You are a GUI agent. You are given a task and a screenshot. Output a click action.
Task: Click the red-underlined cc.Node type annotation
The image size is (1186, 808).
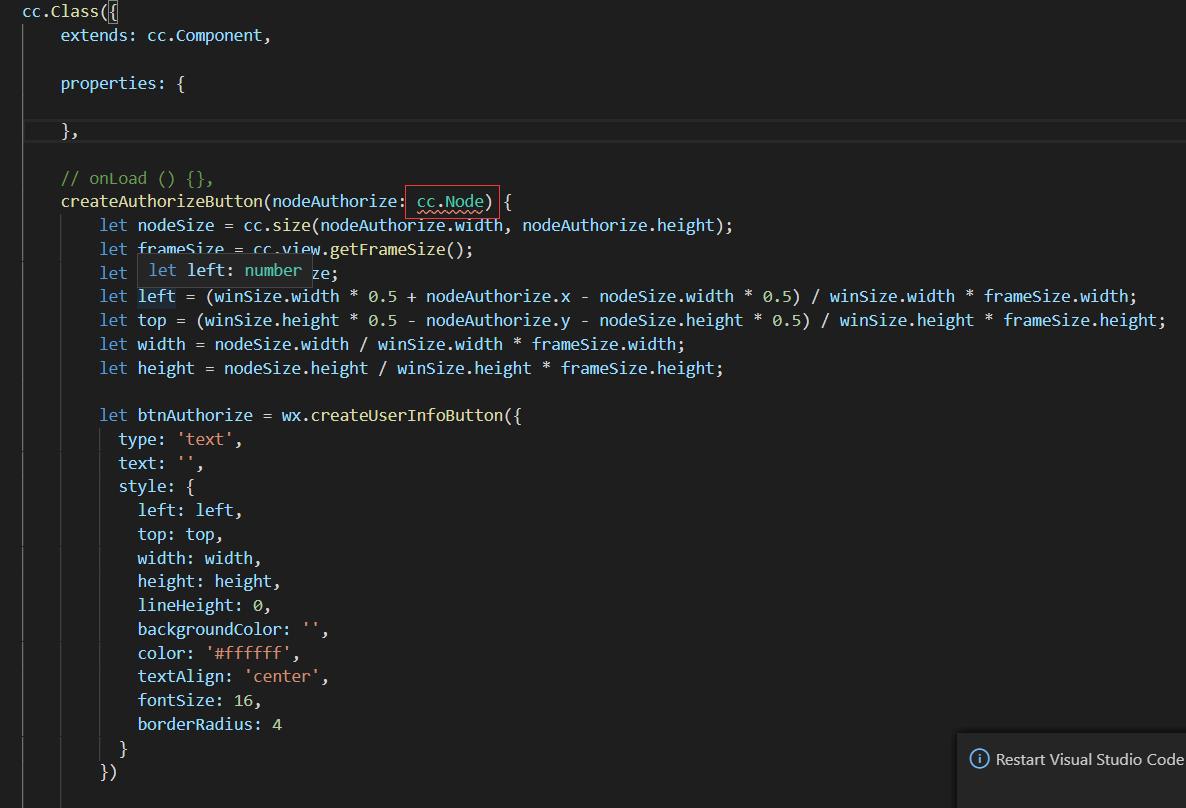450,202
